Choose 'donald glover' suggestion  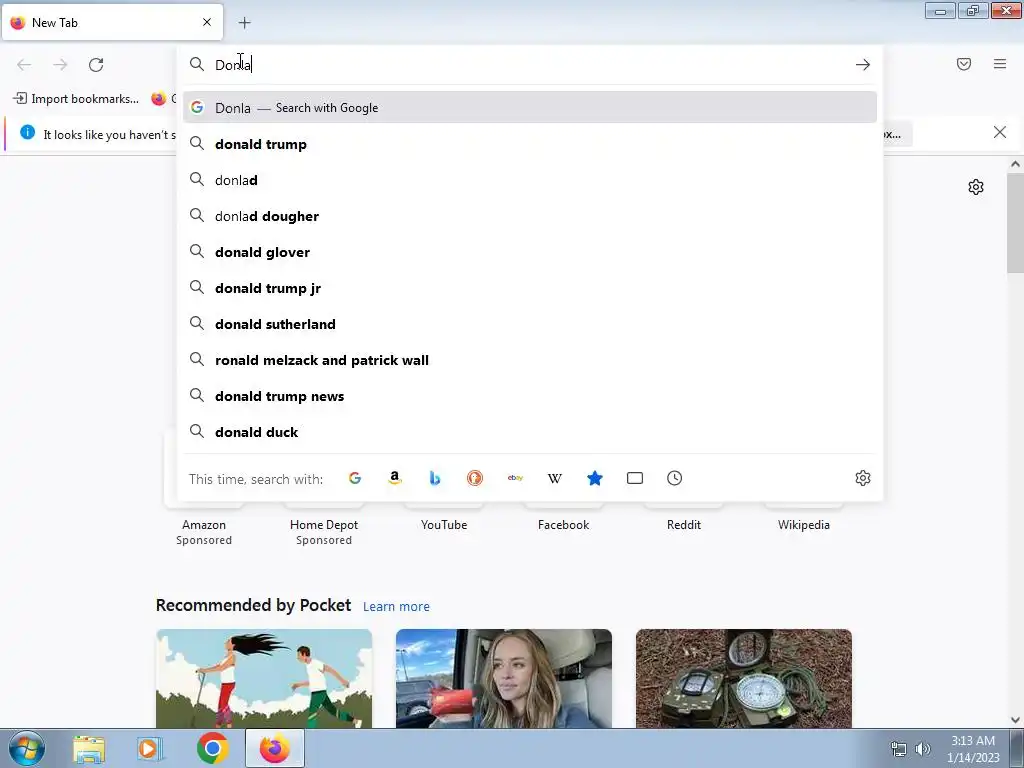530,252
